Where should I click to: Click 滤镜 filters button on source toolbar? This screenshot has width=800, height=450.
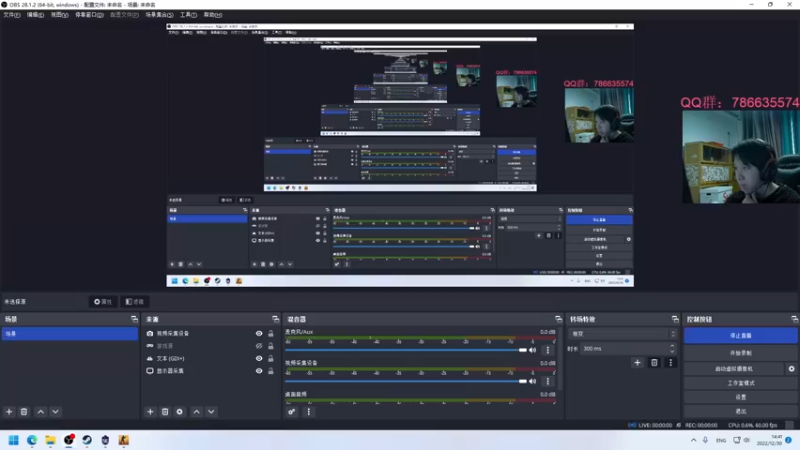pos(135,302)
